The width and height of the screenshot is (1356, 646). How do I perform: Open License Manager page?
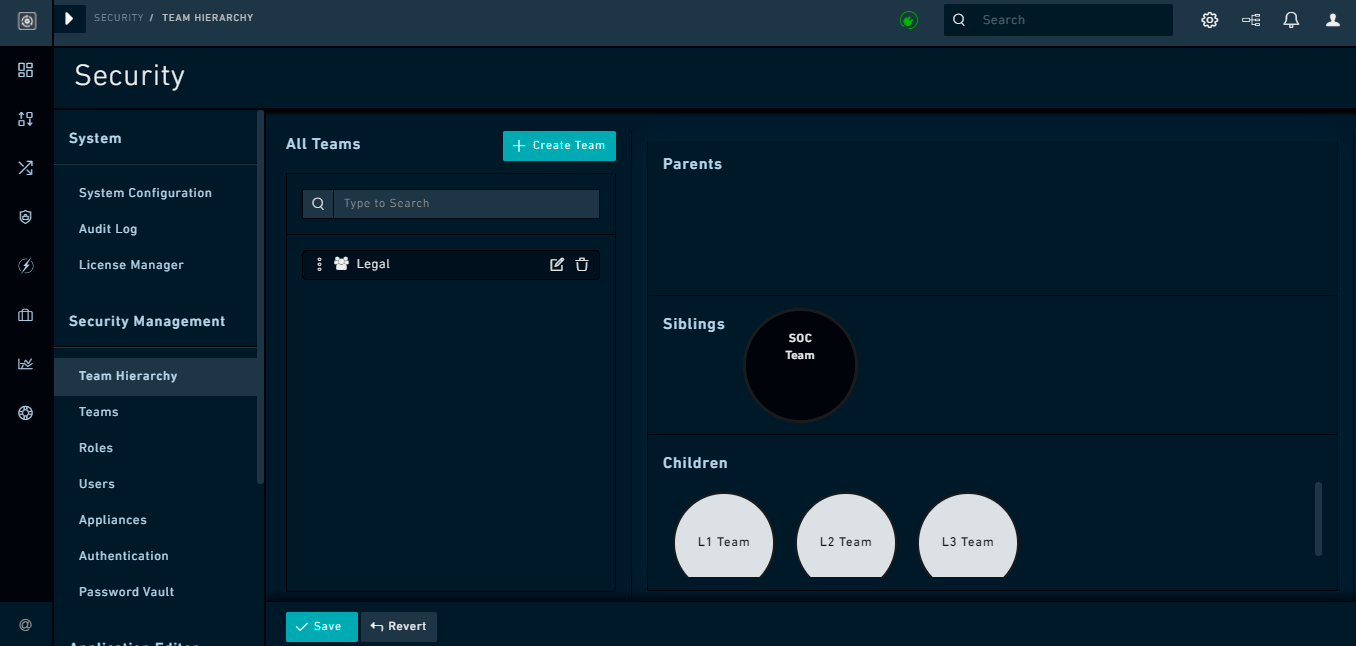coord(131,265)
